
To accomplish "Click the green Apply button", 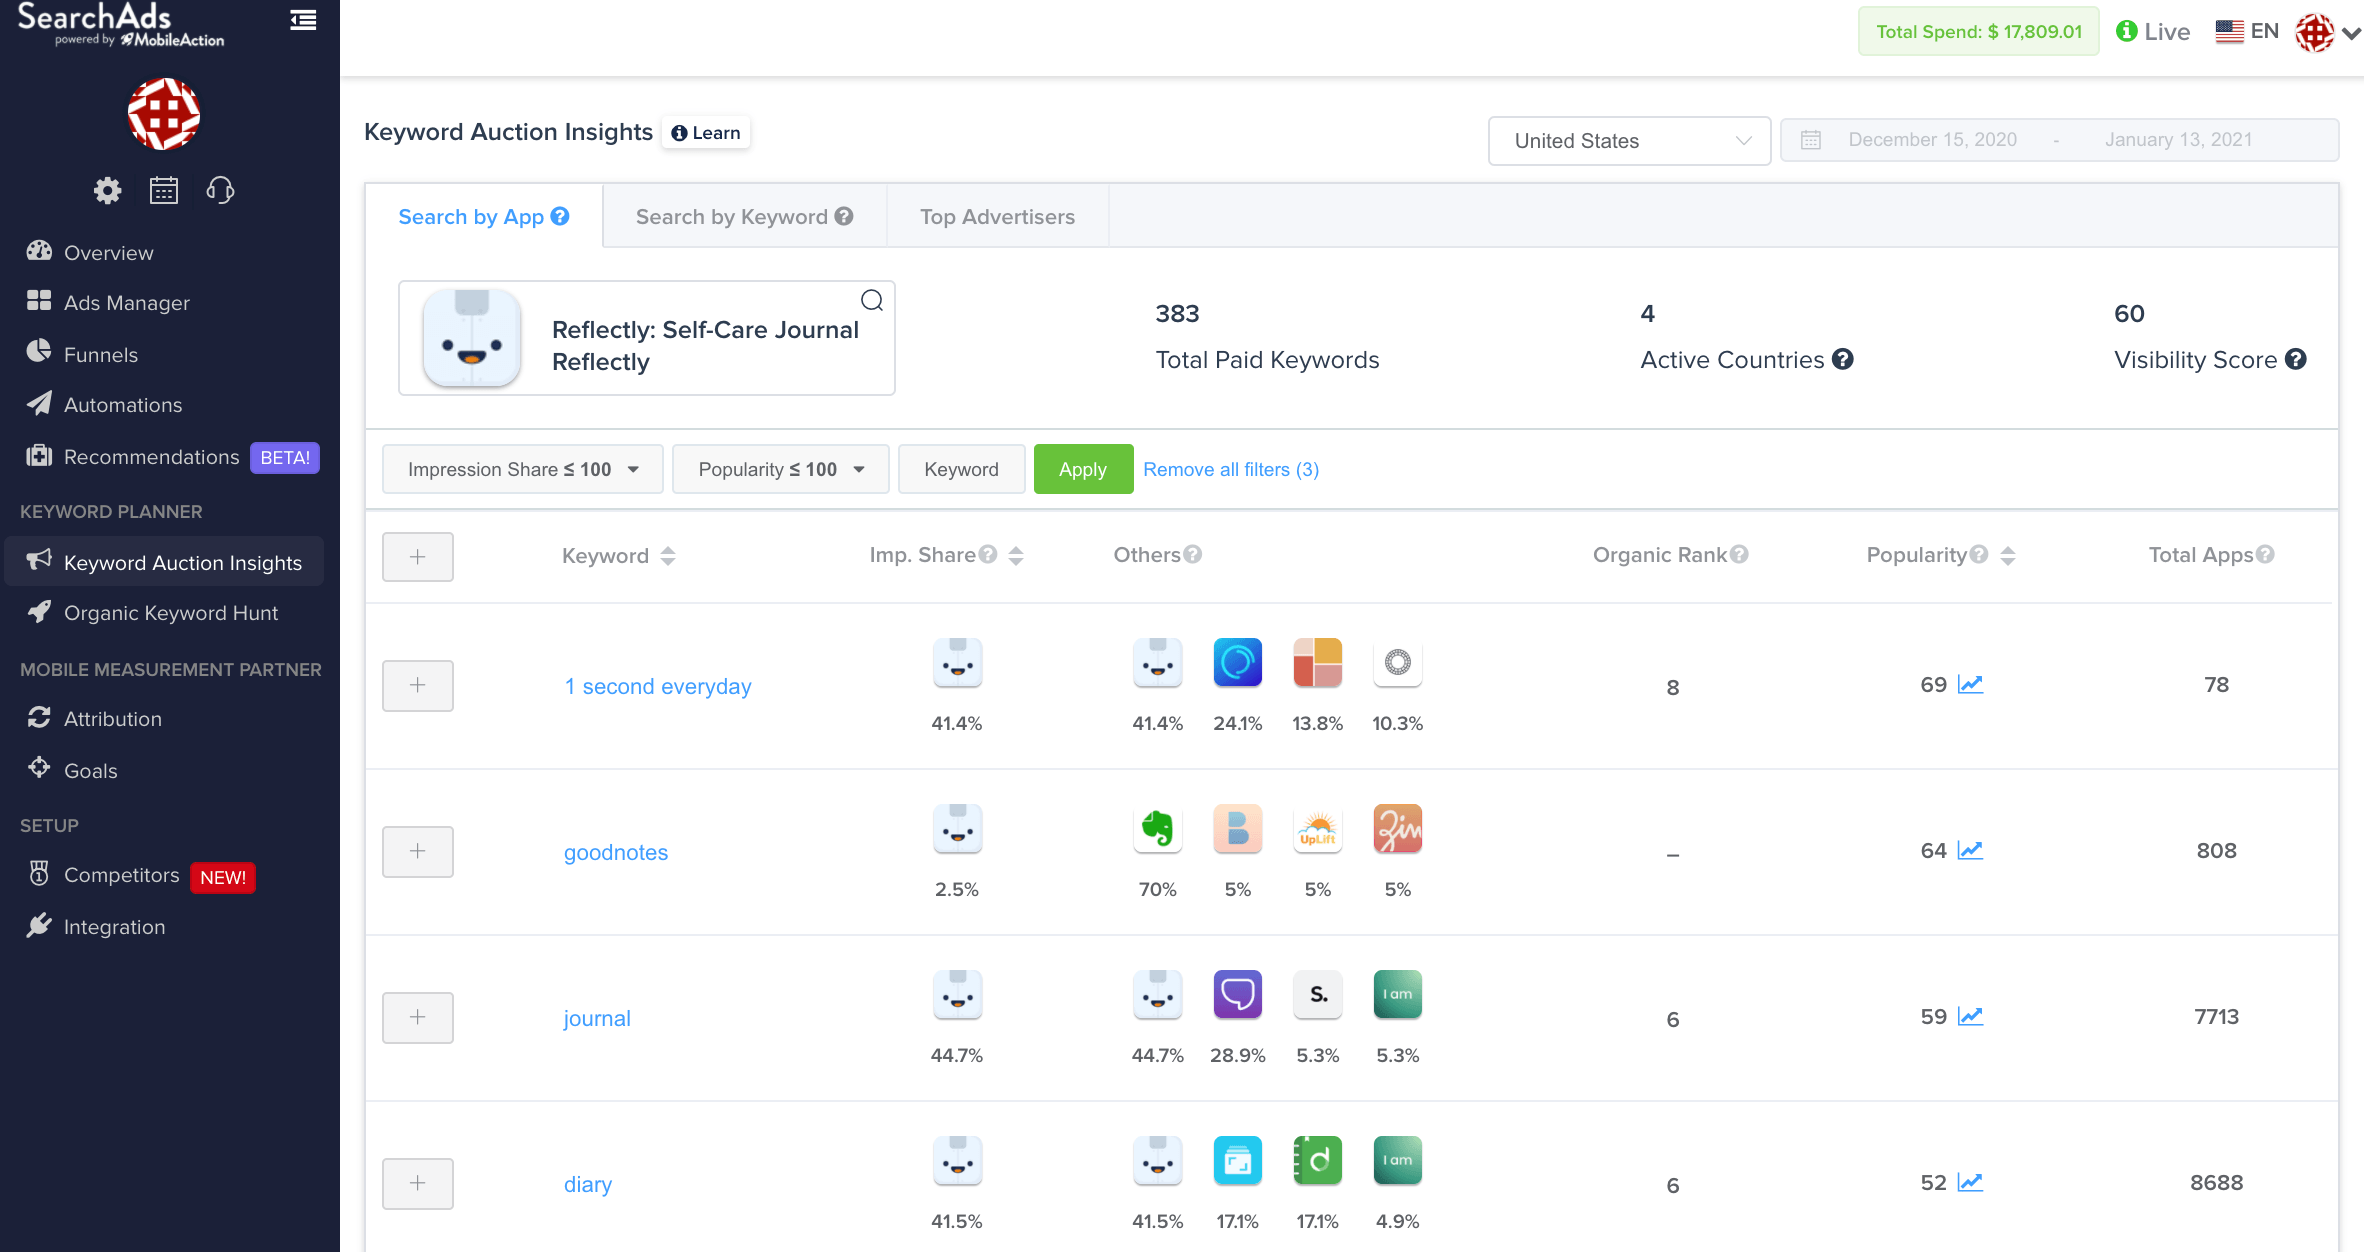I will (x=1083, y=469).
